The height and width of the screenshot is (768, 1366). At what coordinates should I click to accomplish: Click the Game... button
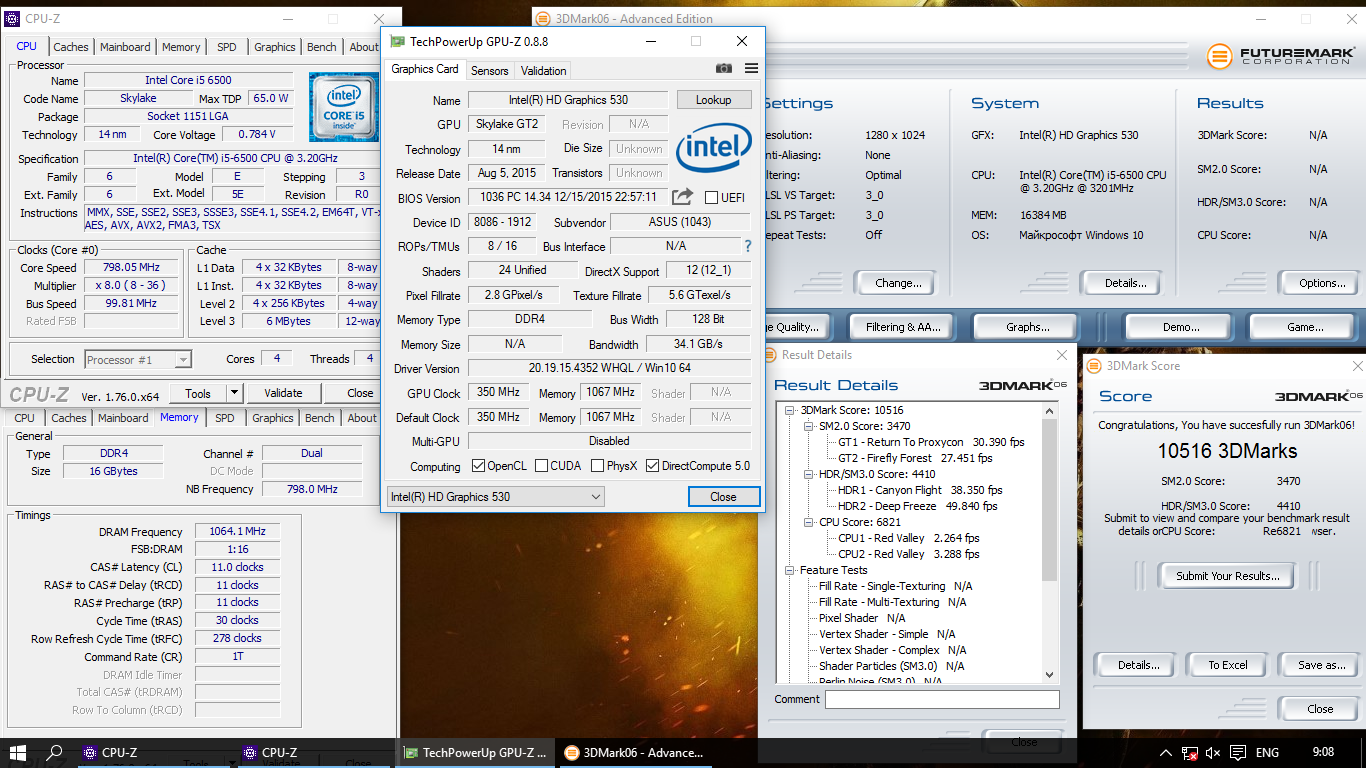point(1305,327)
